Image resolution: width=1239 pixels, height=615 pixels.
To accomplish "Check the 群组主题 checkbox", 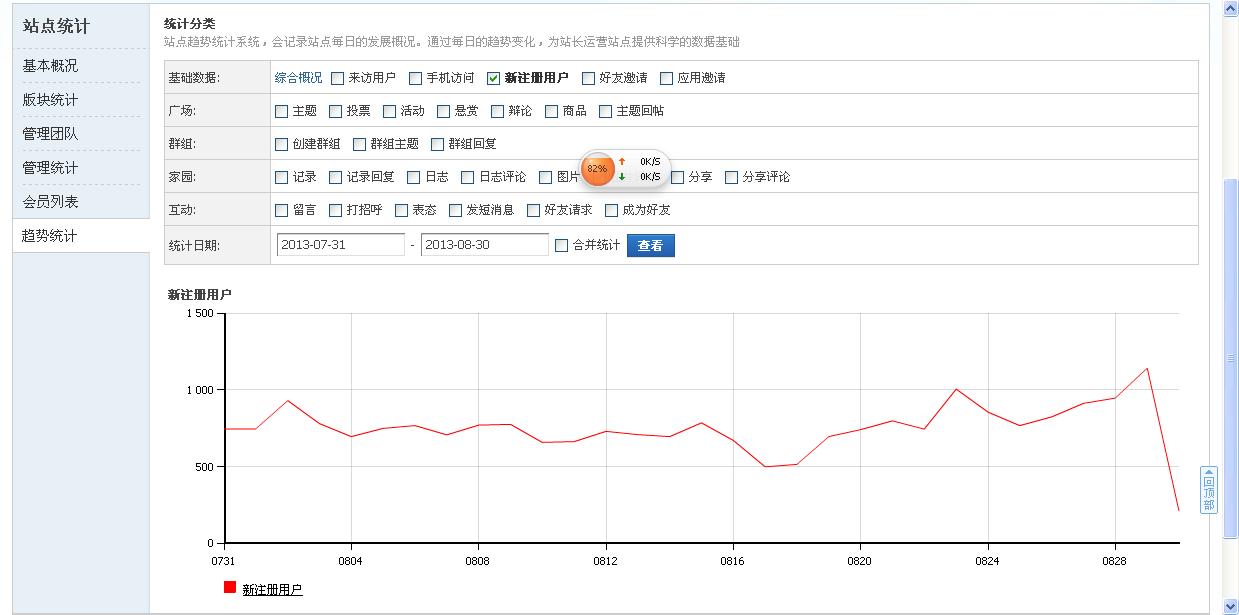I will tap(360, 144).
